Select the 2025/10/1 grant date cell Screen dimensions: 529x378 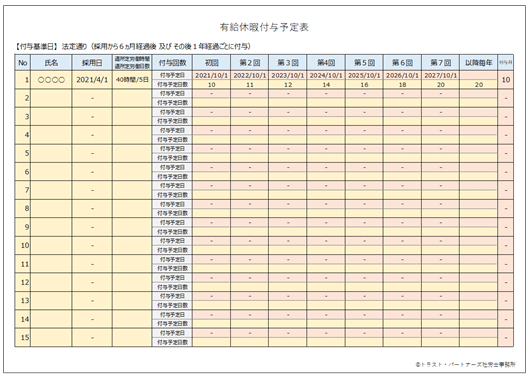pos(364,75)
